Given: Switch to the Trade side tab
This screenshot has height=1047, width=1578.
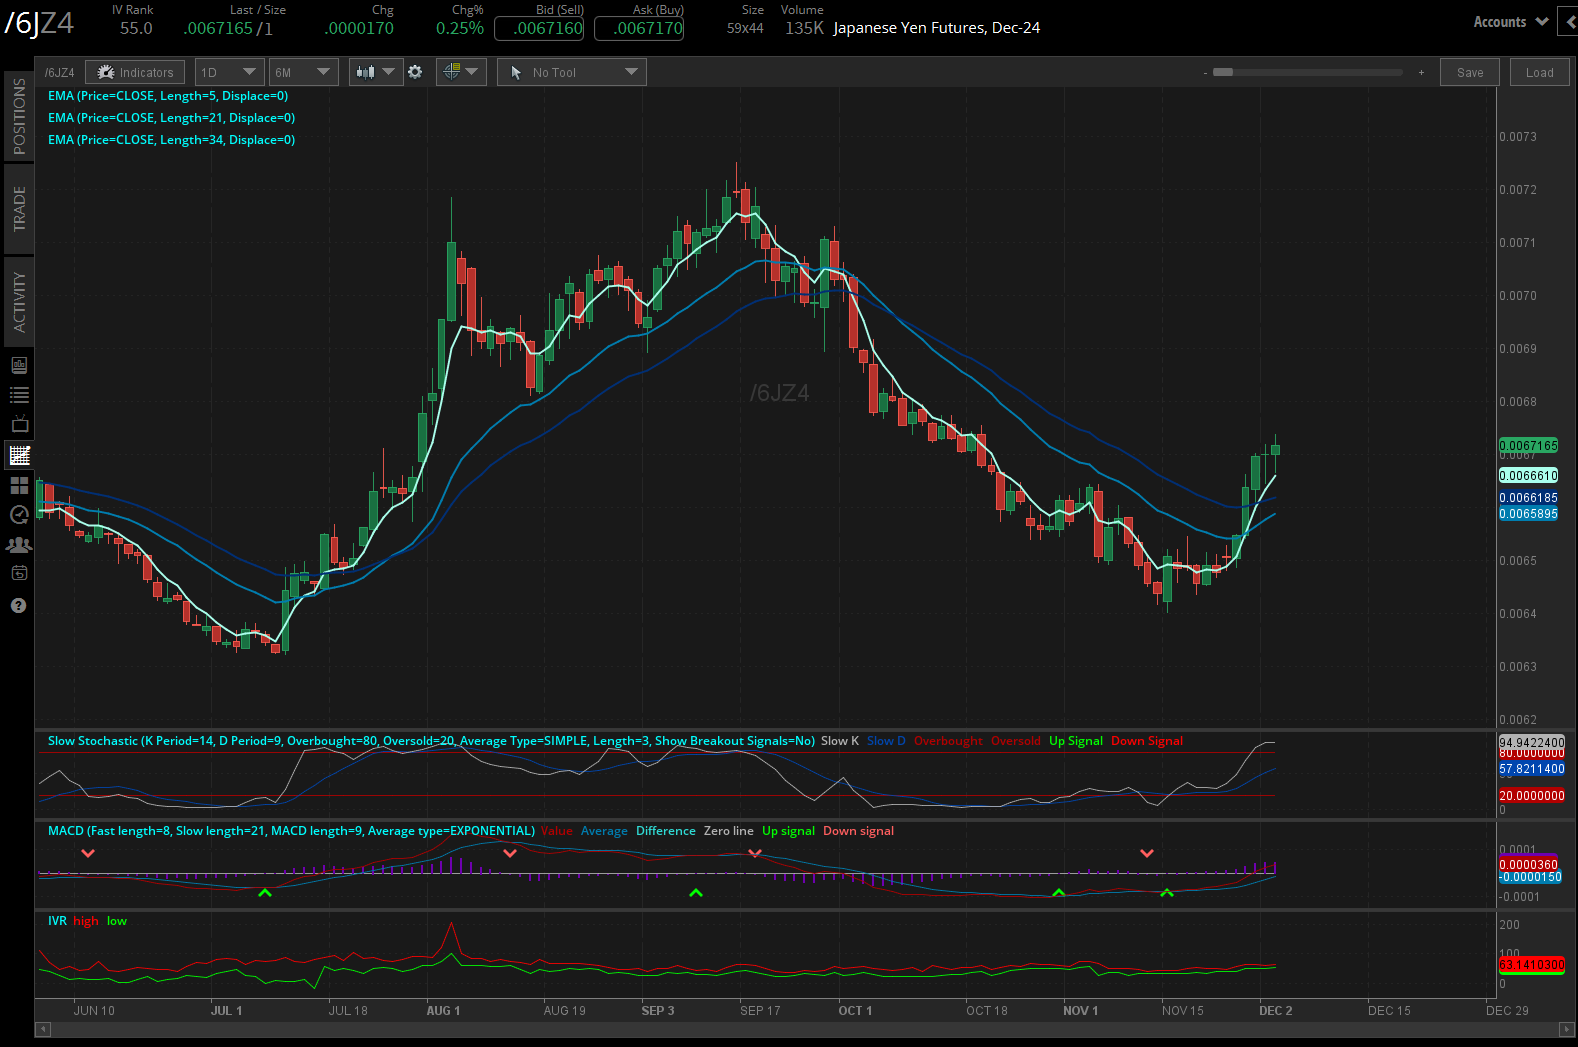Looking at the screenshot, I should click(x=19, y=208).
